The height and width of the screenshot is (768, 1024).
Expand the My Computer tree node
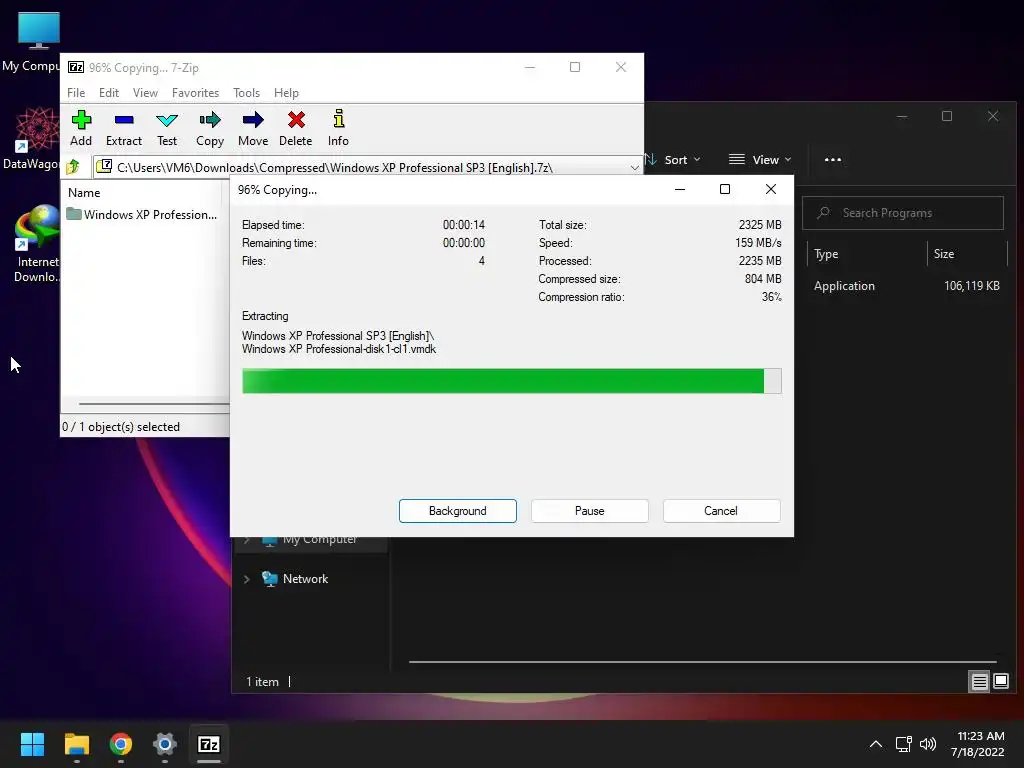click(x=246, y=541)
